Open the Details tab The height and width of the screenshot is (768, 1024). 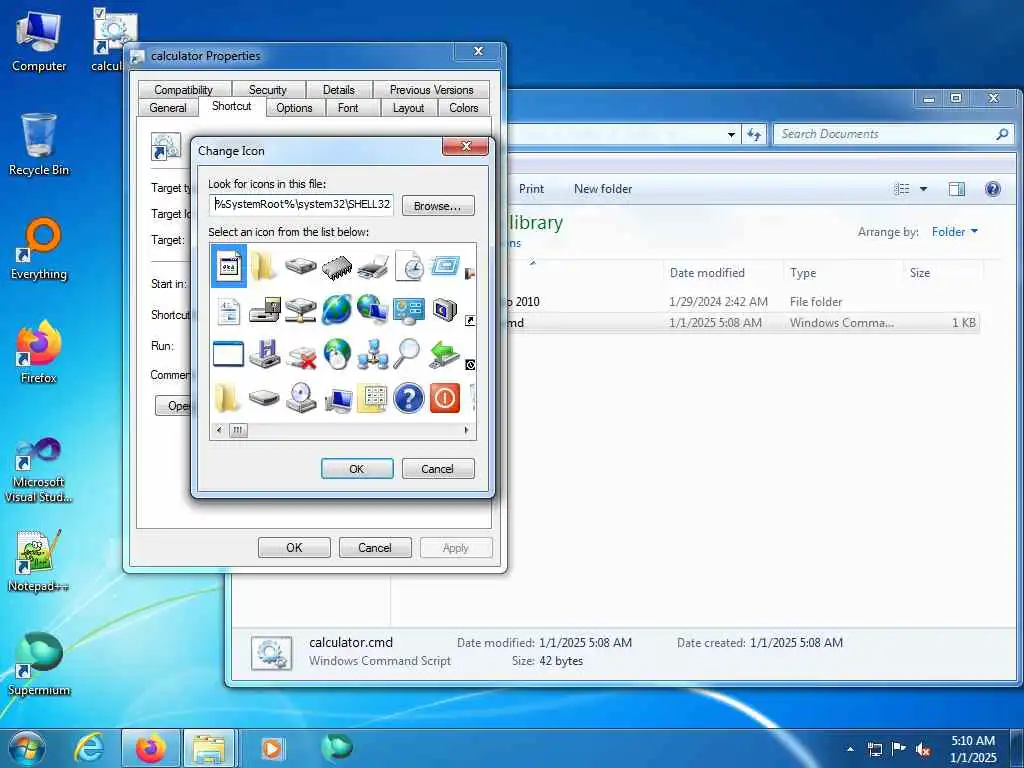point(338,89)
